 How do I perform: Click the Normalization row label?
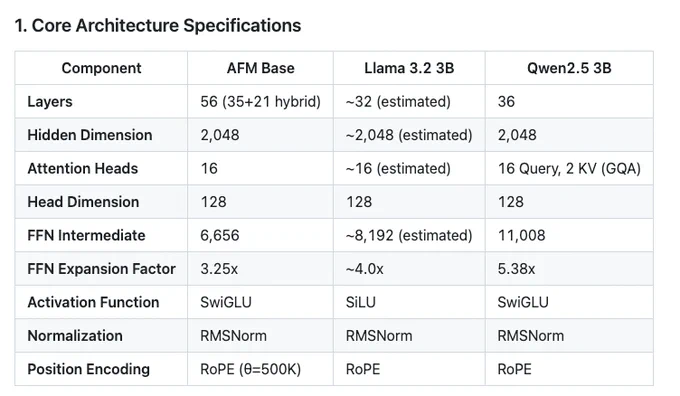75,335
